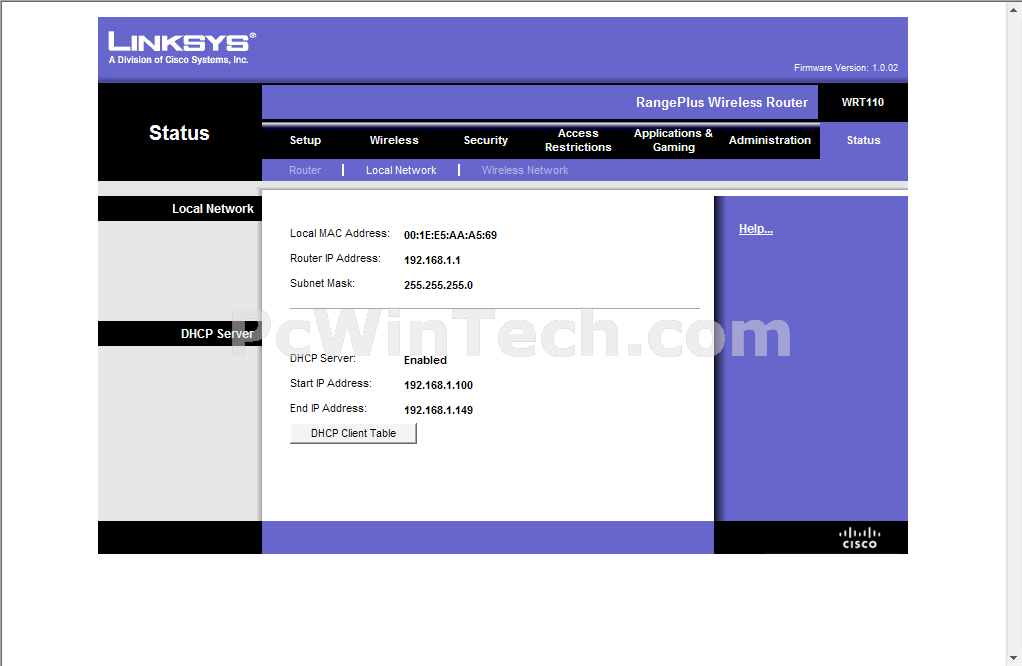Image resolution: width=1022 pixels, height=666 pixels.
Task: Click the Local Network section heading
Action: [212, 209]
